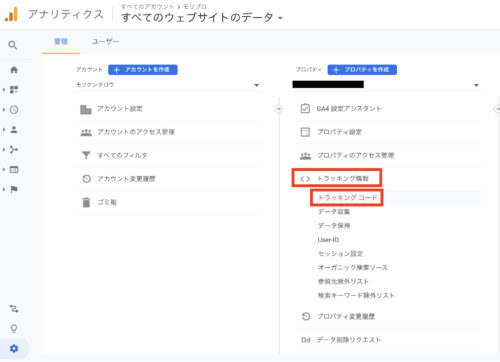
Task: Open the property selector dropdown arrow
Action: [476, 85]
